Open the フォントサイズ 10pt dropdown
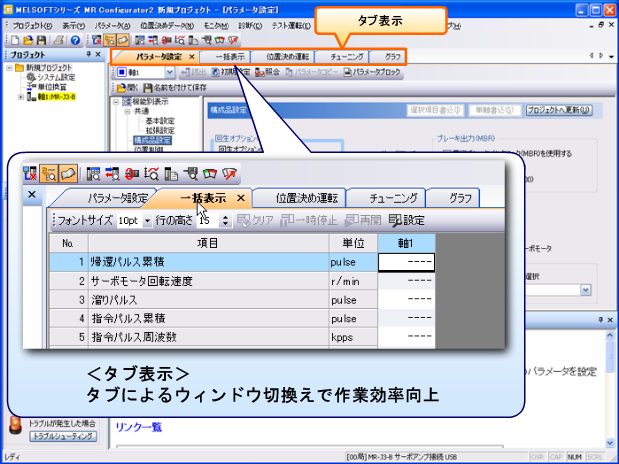This screenshot has width=619, height=464. point(147,220)
